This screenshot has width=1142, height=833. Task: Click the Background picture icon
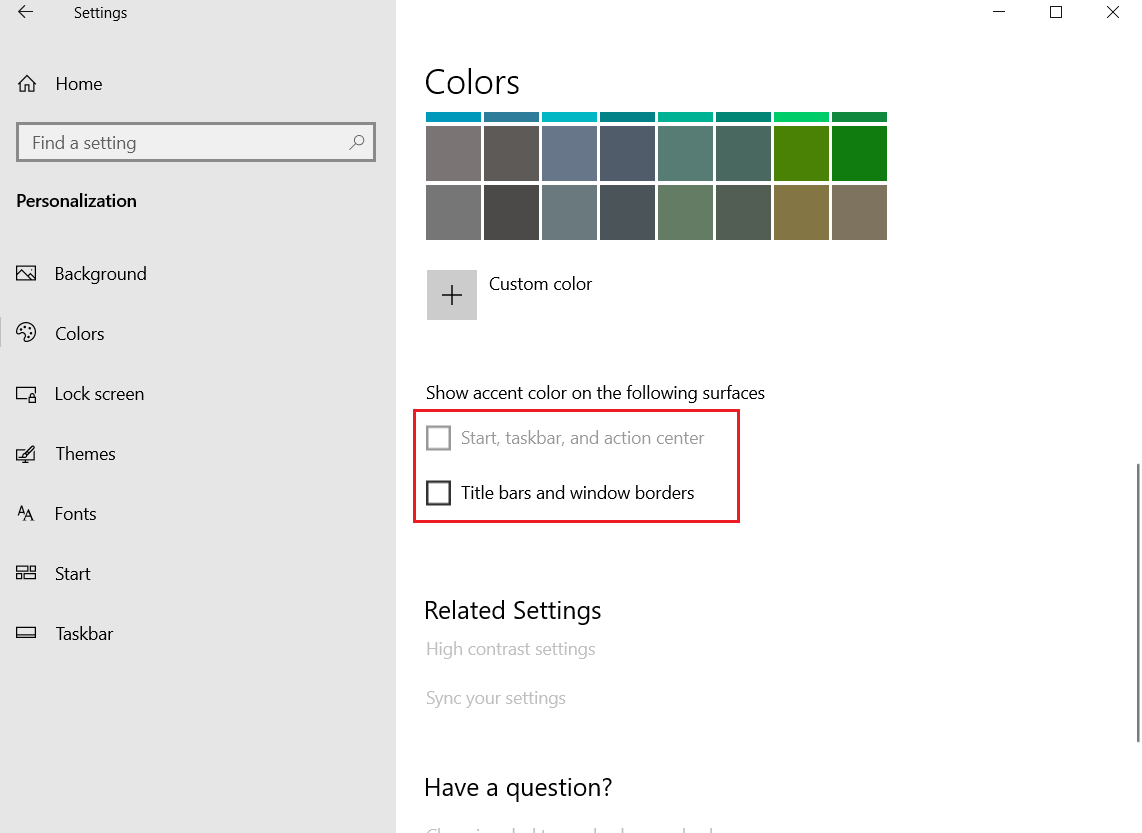coord(26,274)
